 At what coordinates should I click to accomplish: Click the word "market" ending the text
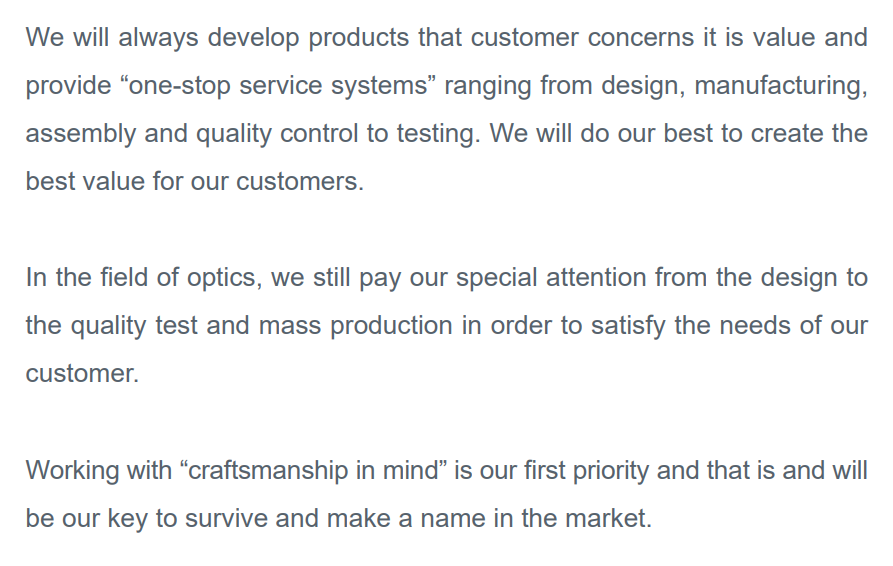click(x=610, y=518)
